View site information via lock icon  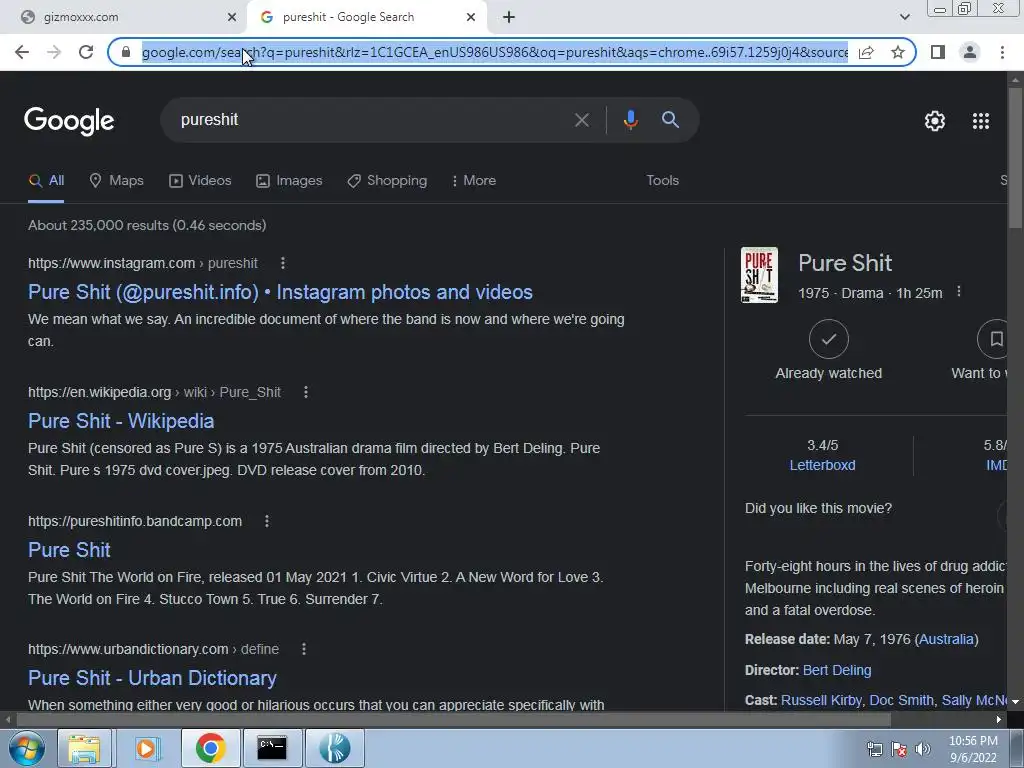(x=126, y=52)
